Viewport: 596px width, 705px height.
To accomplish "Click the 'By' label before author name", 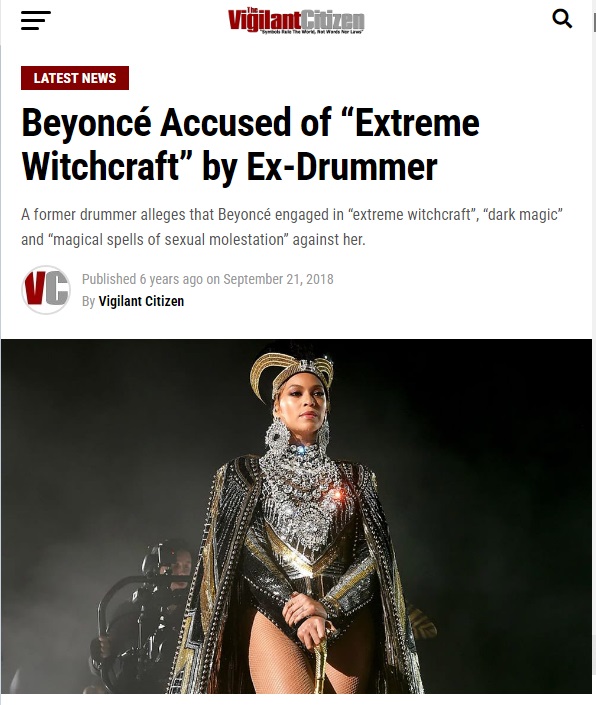I will coord(88,301).
